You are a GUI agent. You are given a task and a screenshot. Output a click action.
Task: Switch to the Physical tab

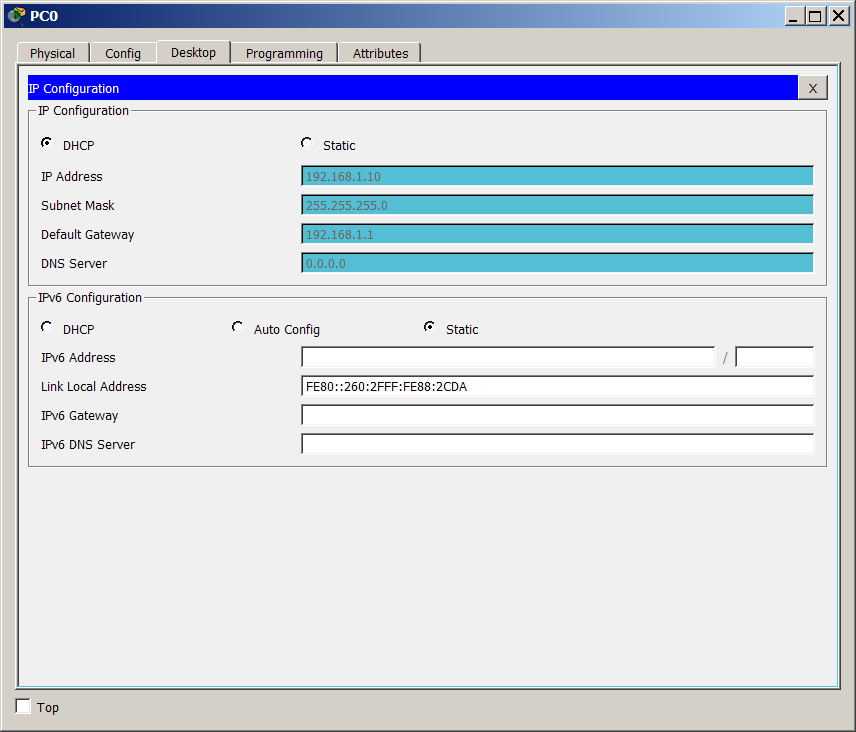pos(52,53)
